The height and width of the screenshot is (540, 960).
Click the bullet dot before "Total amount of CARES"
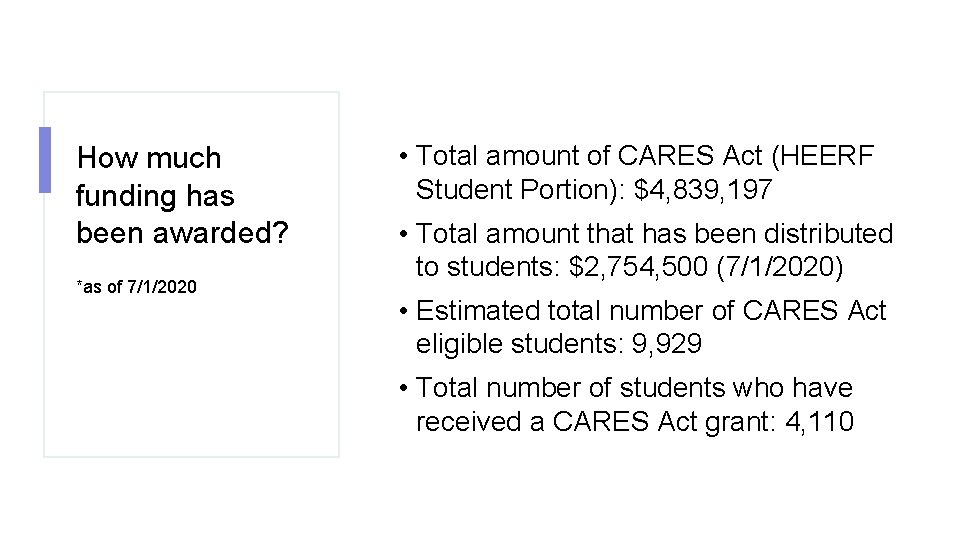coord(402,156)
